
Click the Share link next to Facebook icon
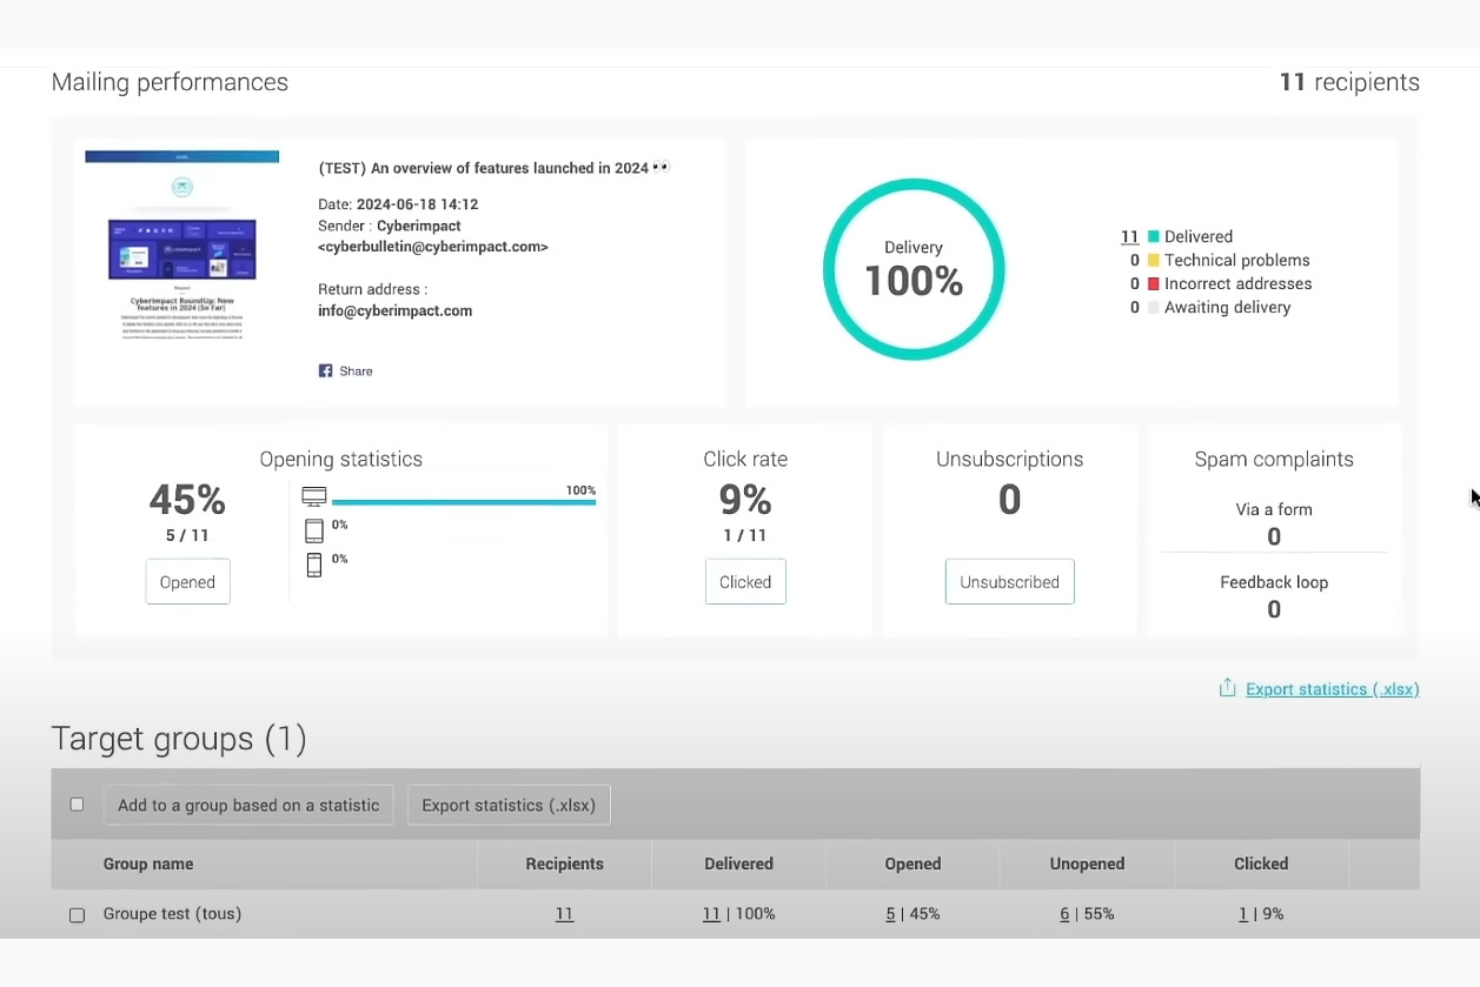pos(356,371)
